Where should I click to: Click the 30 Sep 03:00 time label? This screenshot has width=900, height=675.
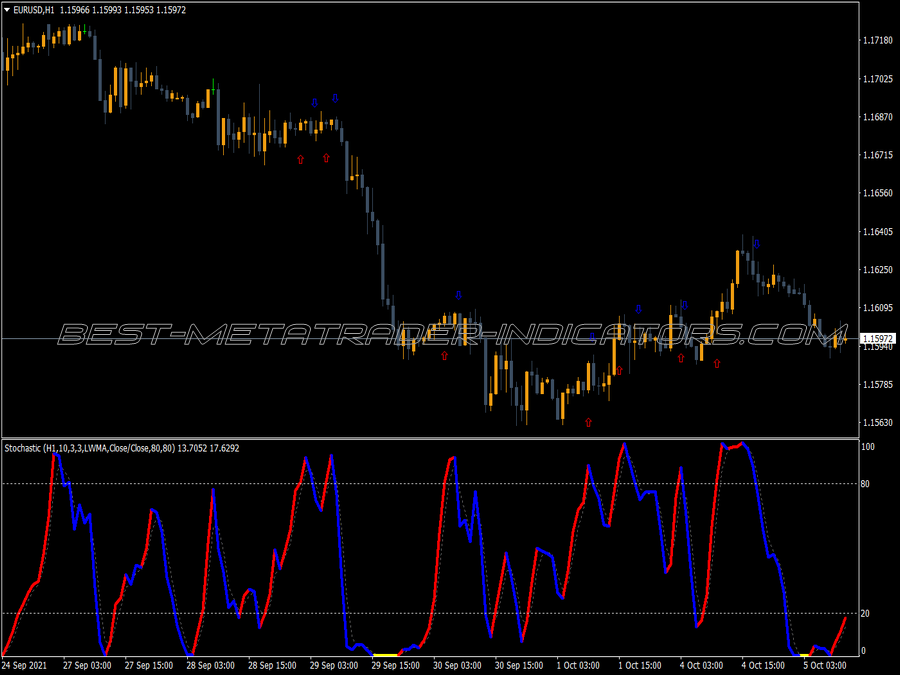click(x=457, y=665)
